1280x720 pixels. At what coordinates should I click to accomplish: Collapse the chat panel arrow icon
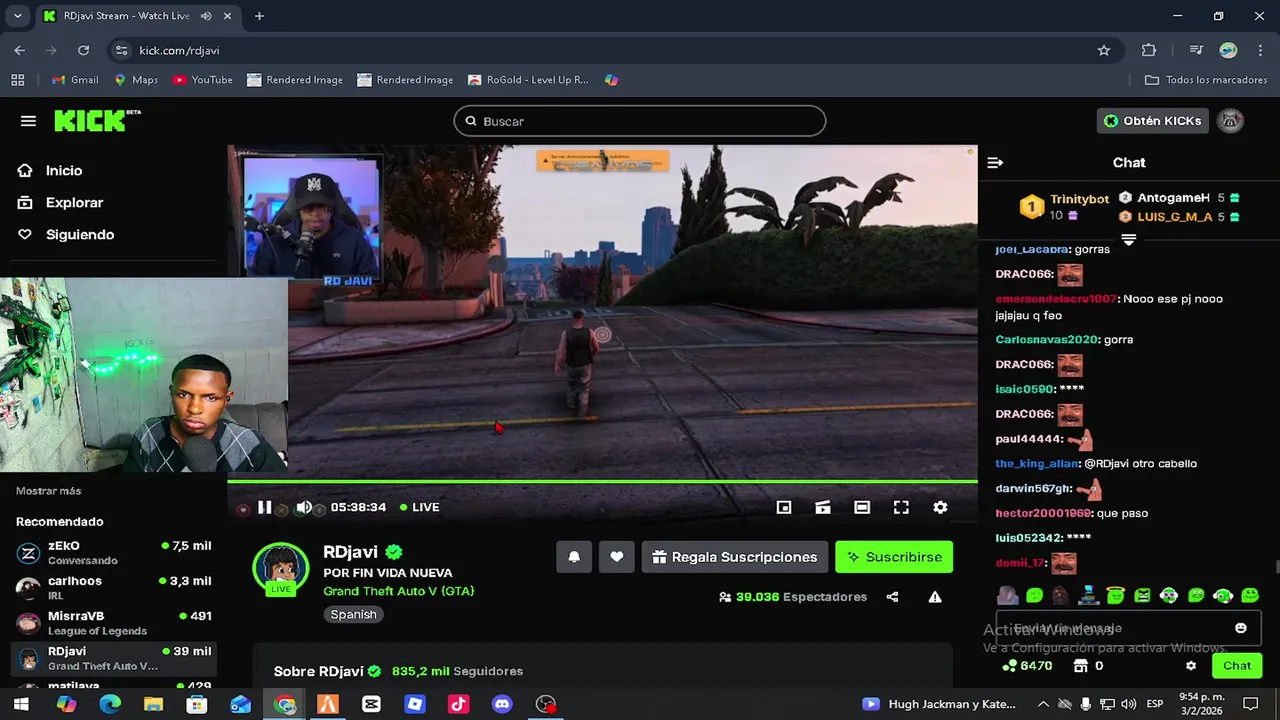tap(995, 163)
